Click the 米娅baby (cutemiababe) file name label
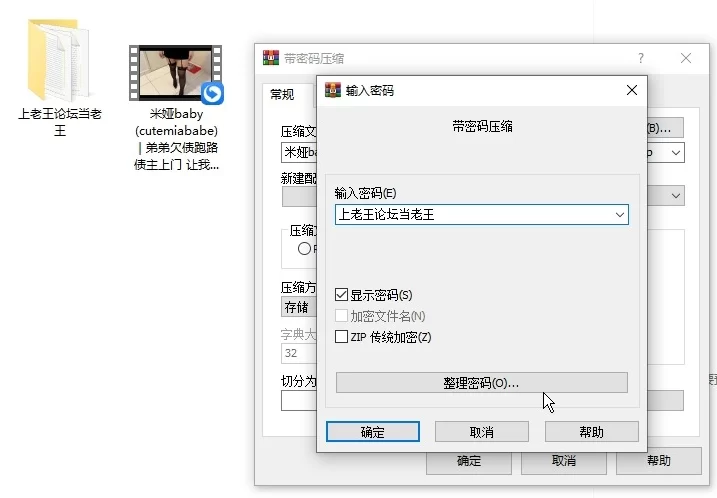Viewport: 717px width, 498px height. [176, 139]
